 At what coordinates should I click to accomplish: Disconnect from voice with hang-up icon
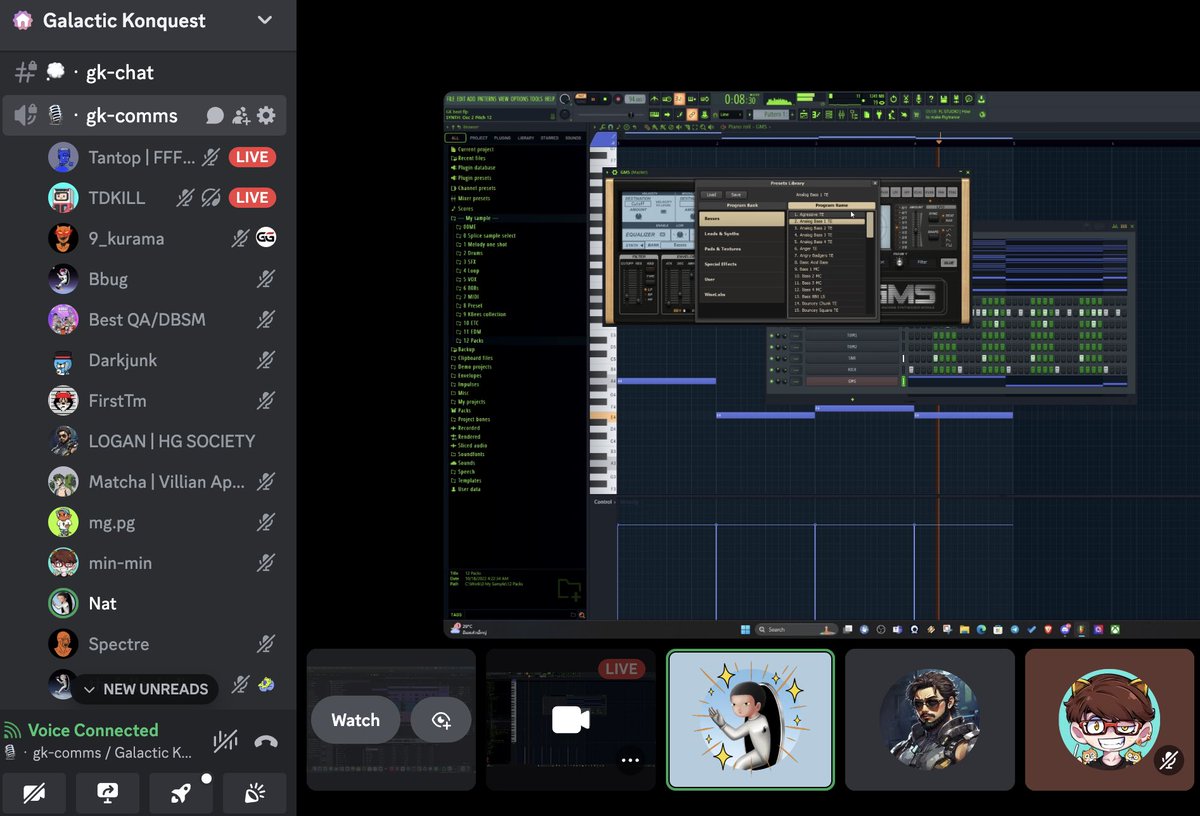(266, 741)
